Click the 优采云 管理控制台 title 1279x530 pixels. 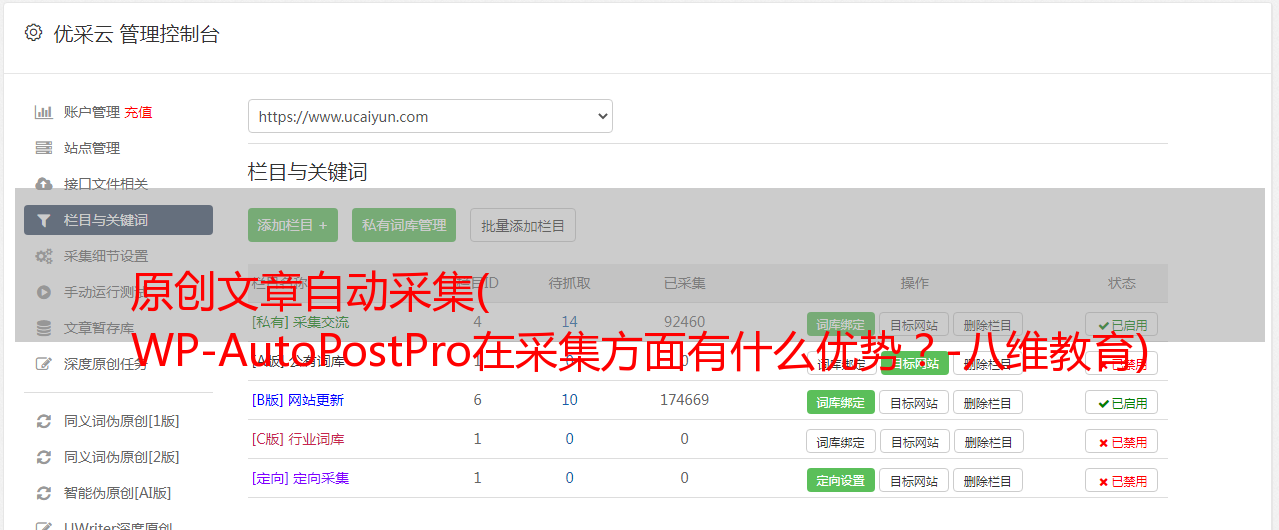coord(136,34)
